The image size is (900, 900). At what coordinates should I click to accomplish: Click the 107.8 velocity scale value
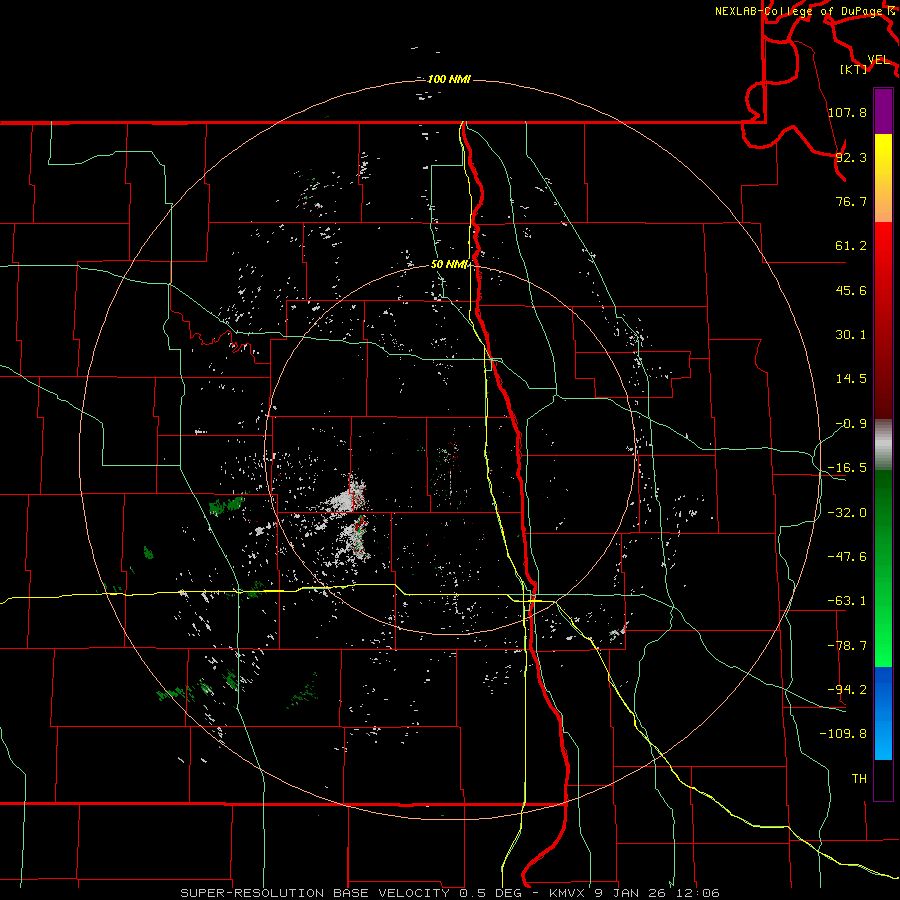coord(847,112)
